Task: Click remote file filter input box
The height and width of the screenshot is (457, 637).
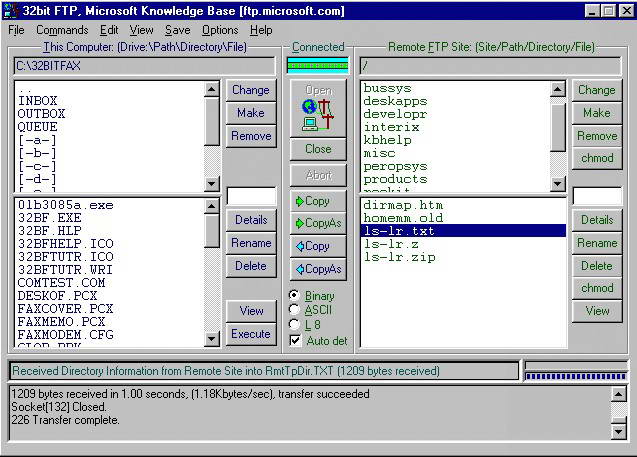Action: coord(597,197)
